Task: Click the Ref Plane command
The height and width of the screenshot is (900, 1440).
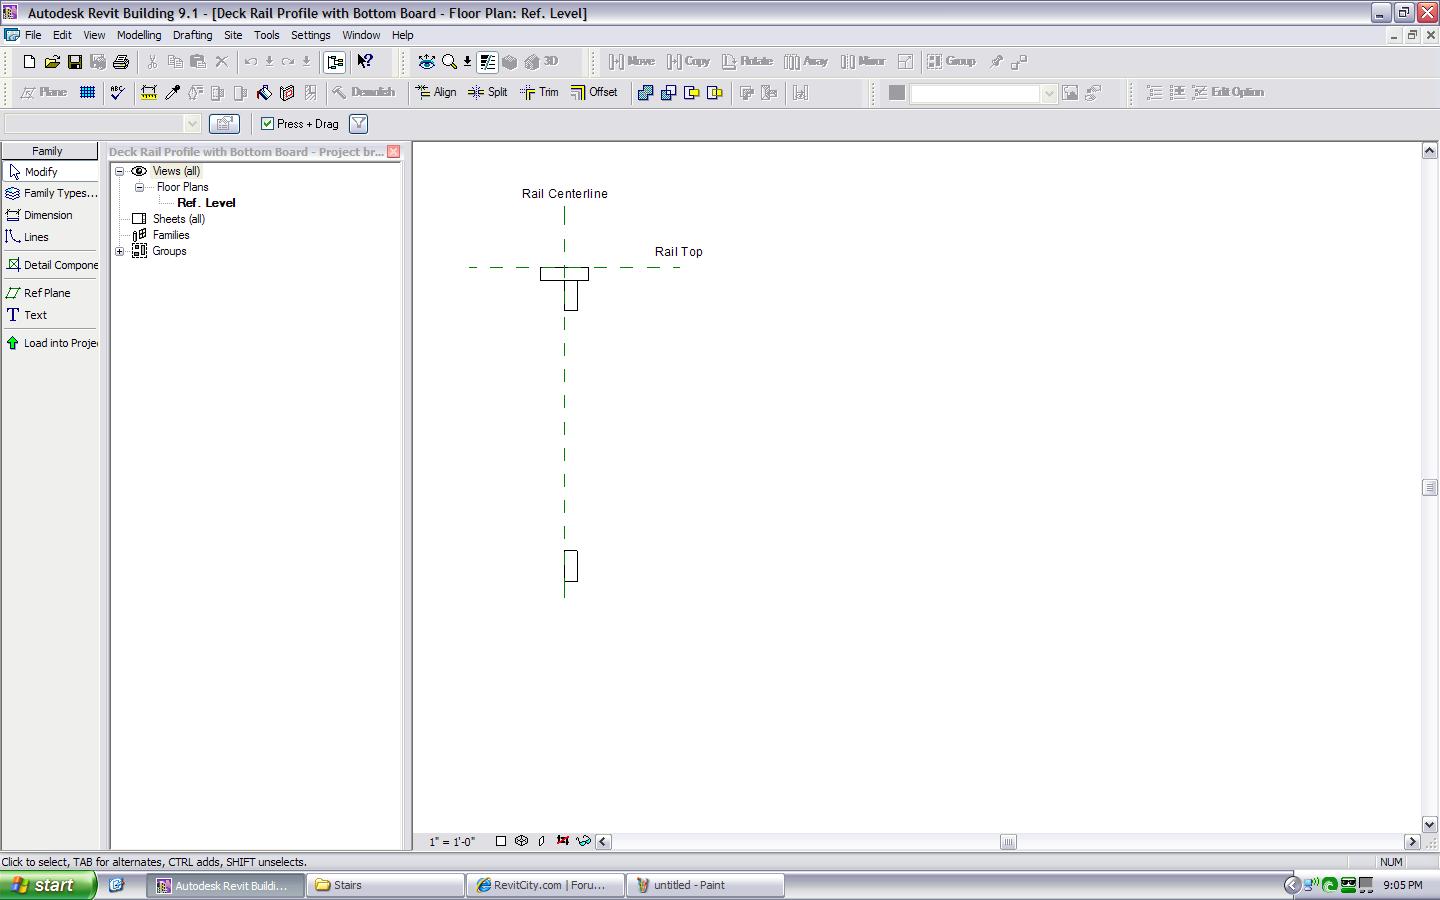Action: click(x=47, y=293)
